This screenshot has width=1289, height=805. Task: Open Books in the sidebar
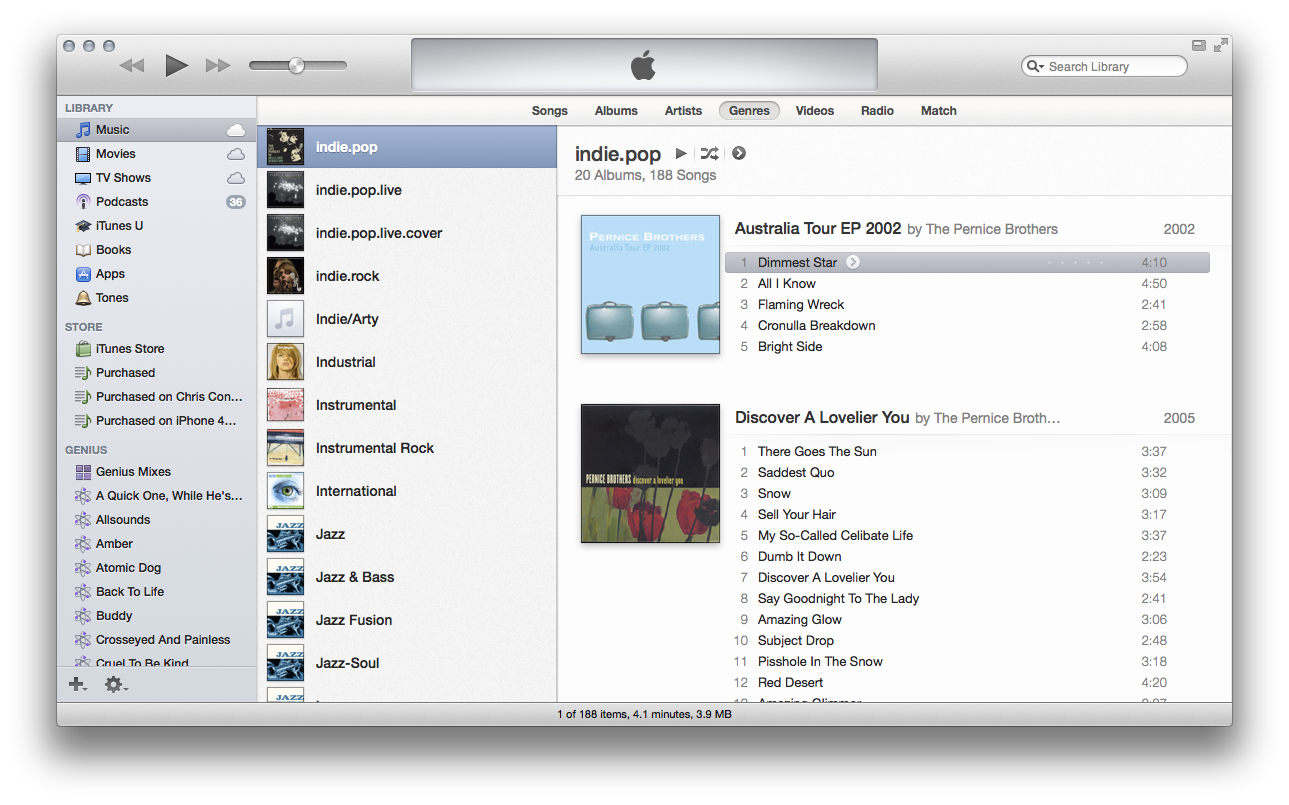(157, 250)
